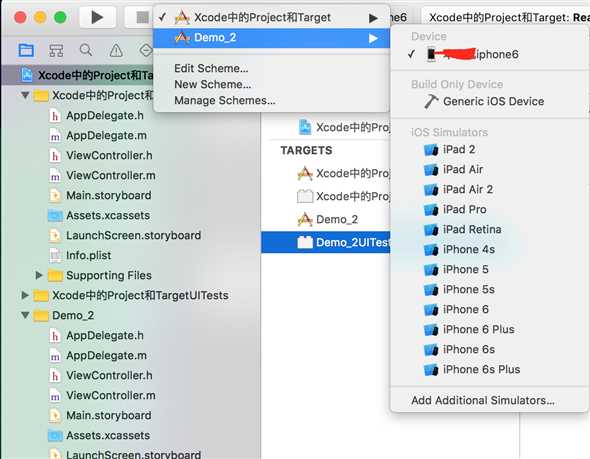This screenshot has width=590, height=459.
Task: Select the project entry above TARGETS
Action: [x=326, y=127]
